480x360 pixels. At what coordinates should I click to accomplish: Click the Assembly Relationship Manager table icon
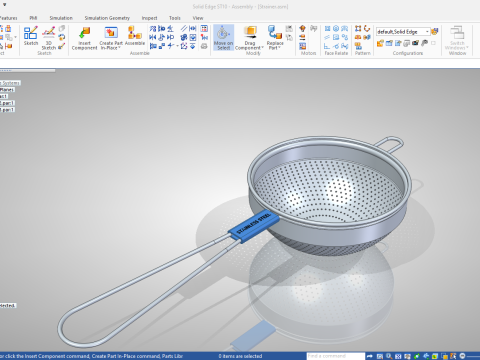(x=204, y=29)
